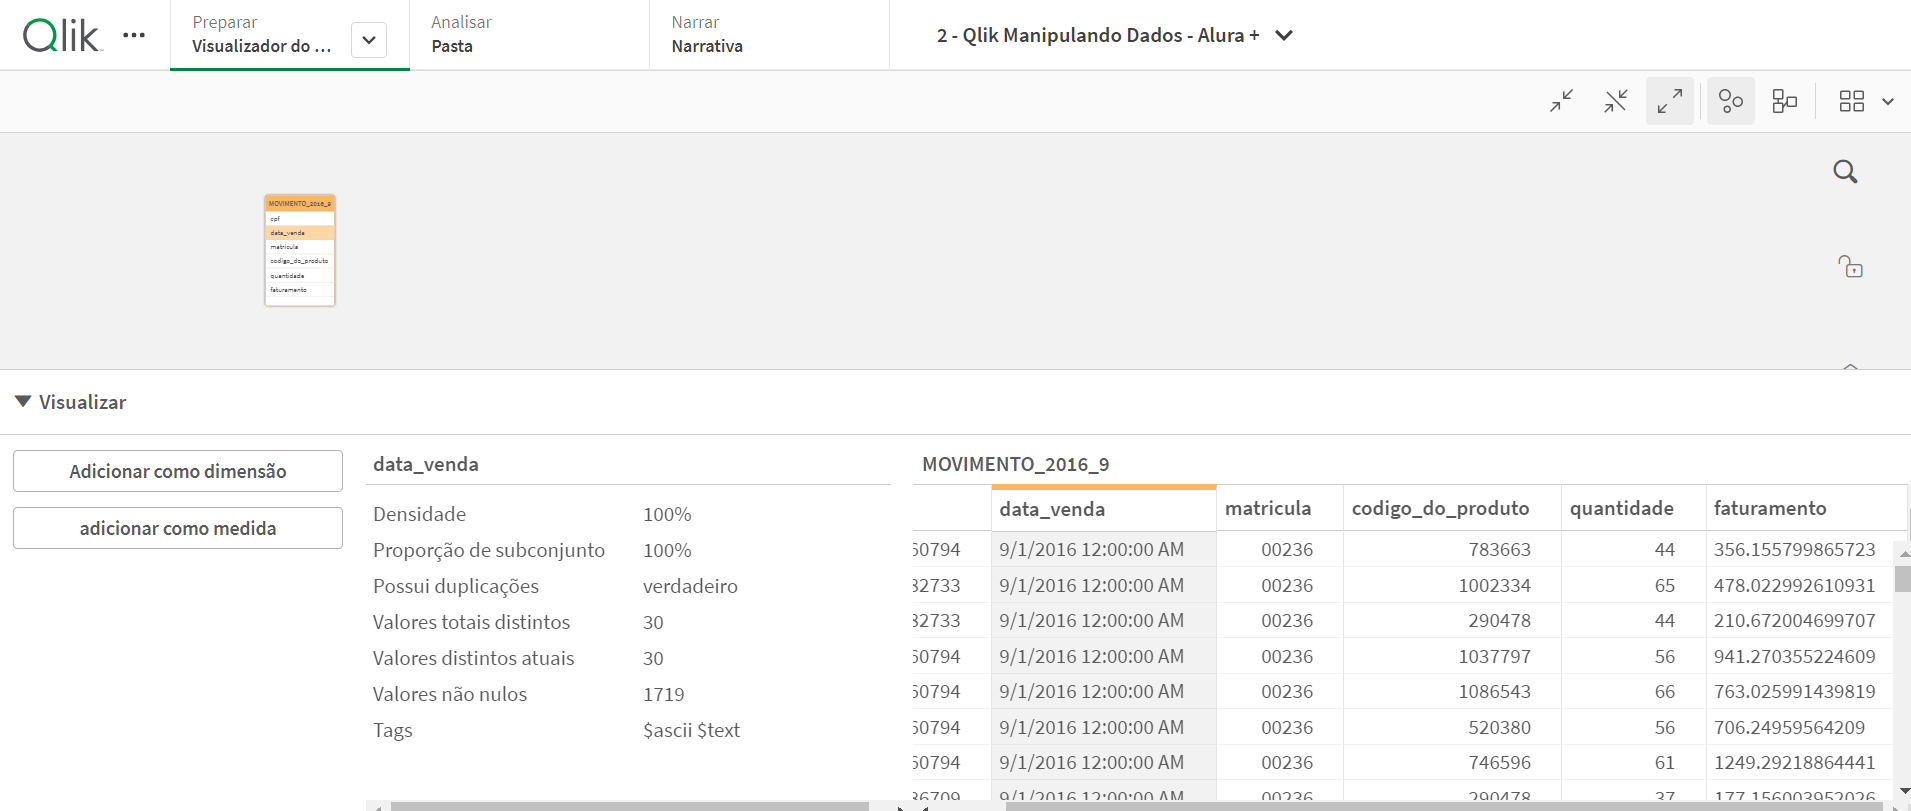Toggle source table view icon
This screenshot has width=1911, height=811.
(x=1785, y=101)
